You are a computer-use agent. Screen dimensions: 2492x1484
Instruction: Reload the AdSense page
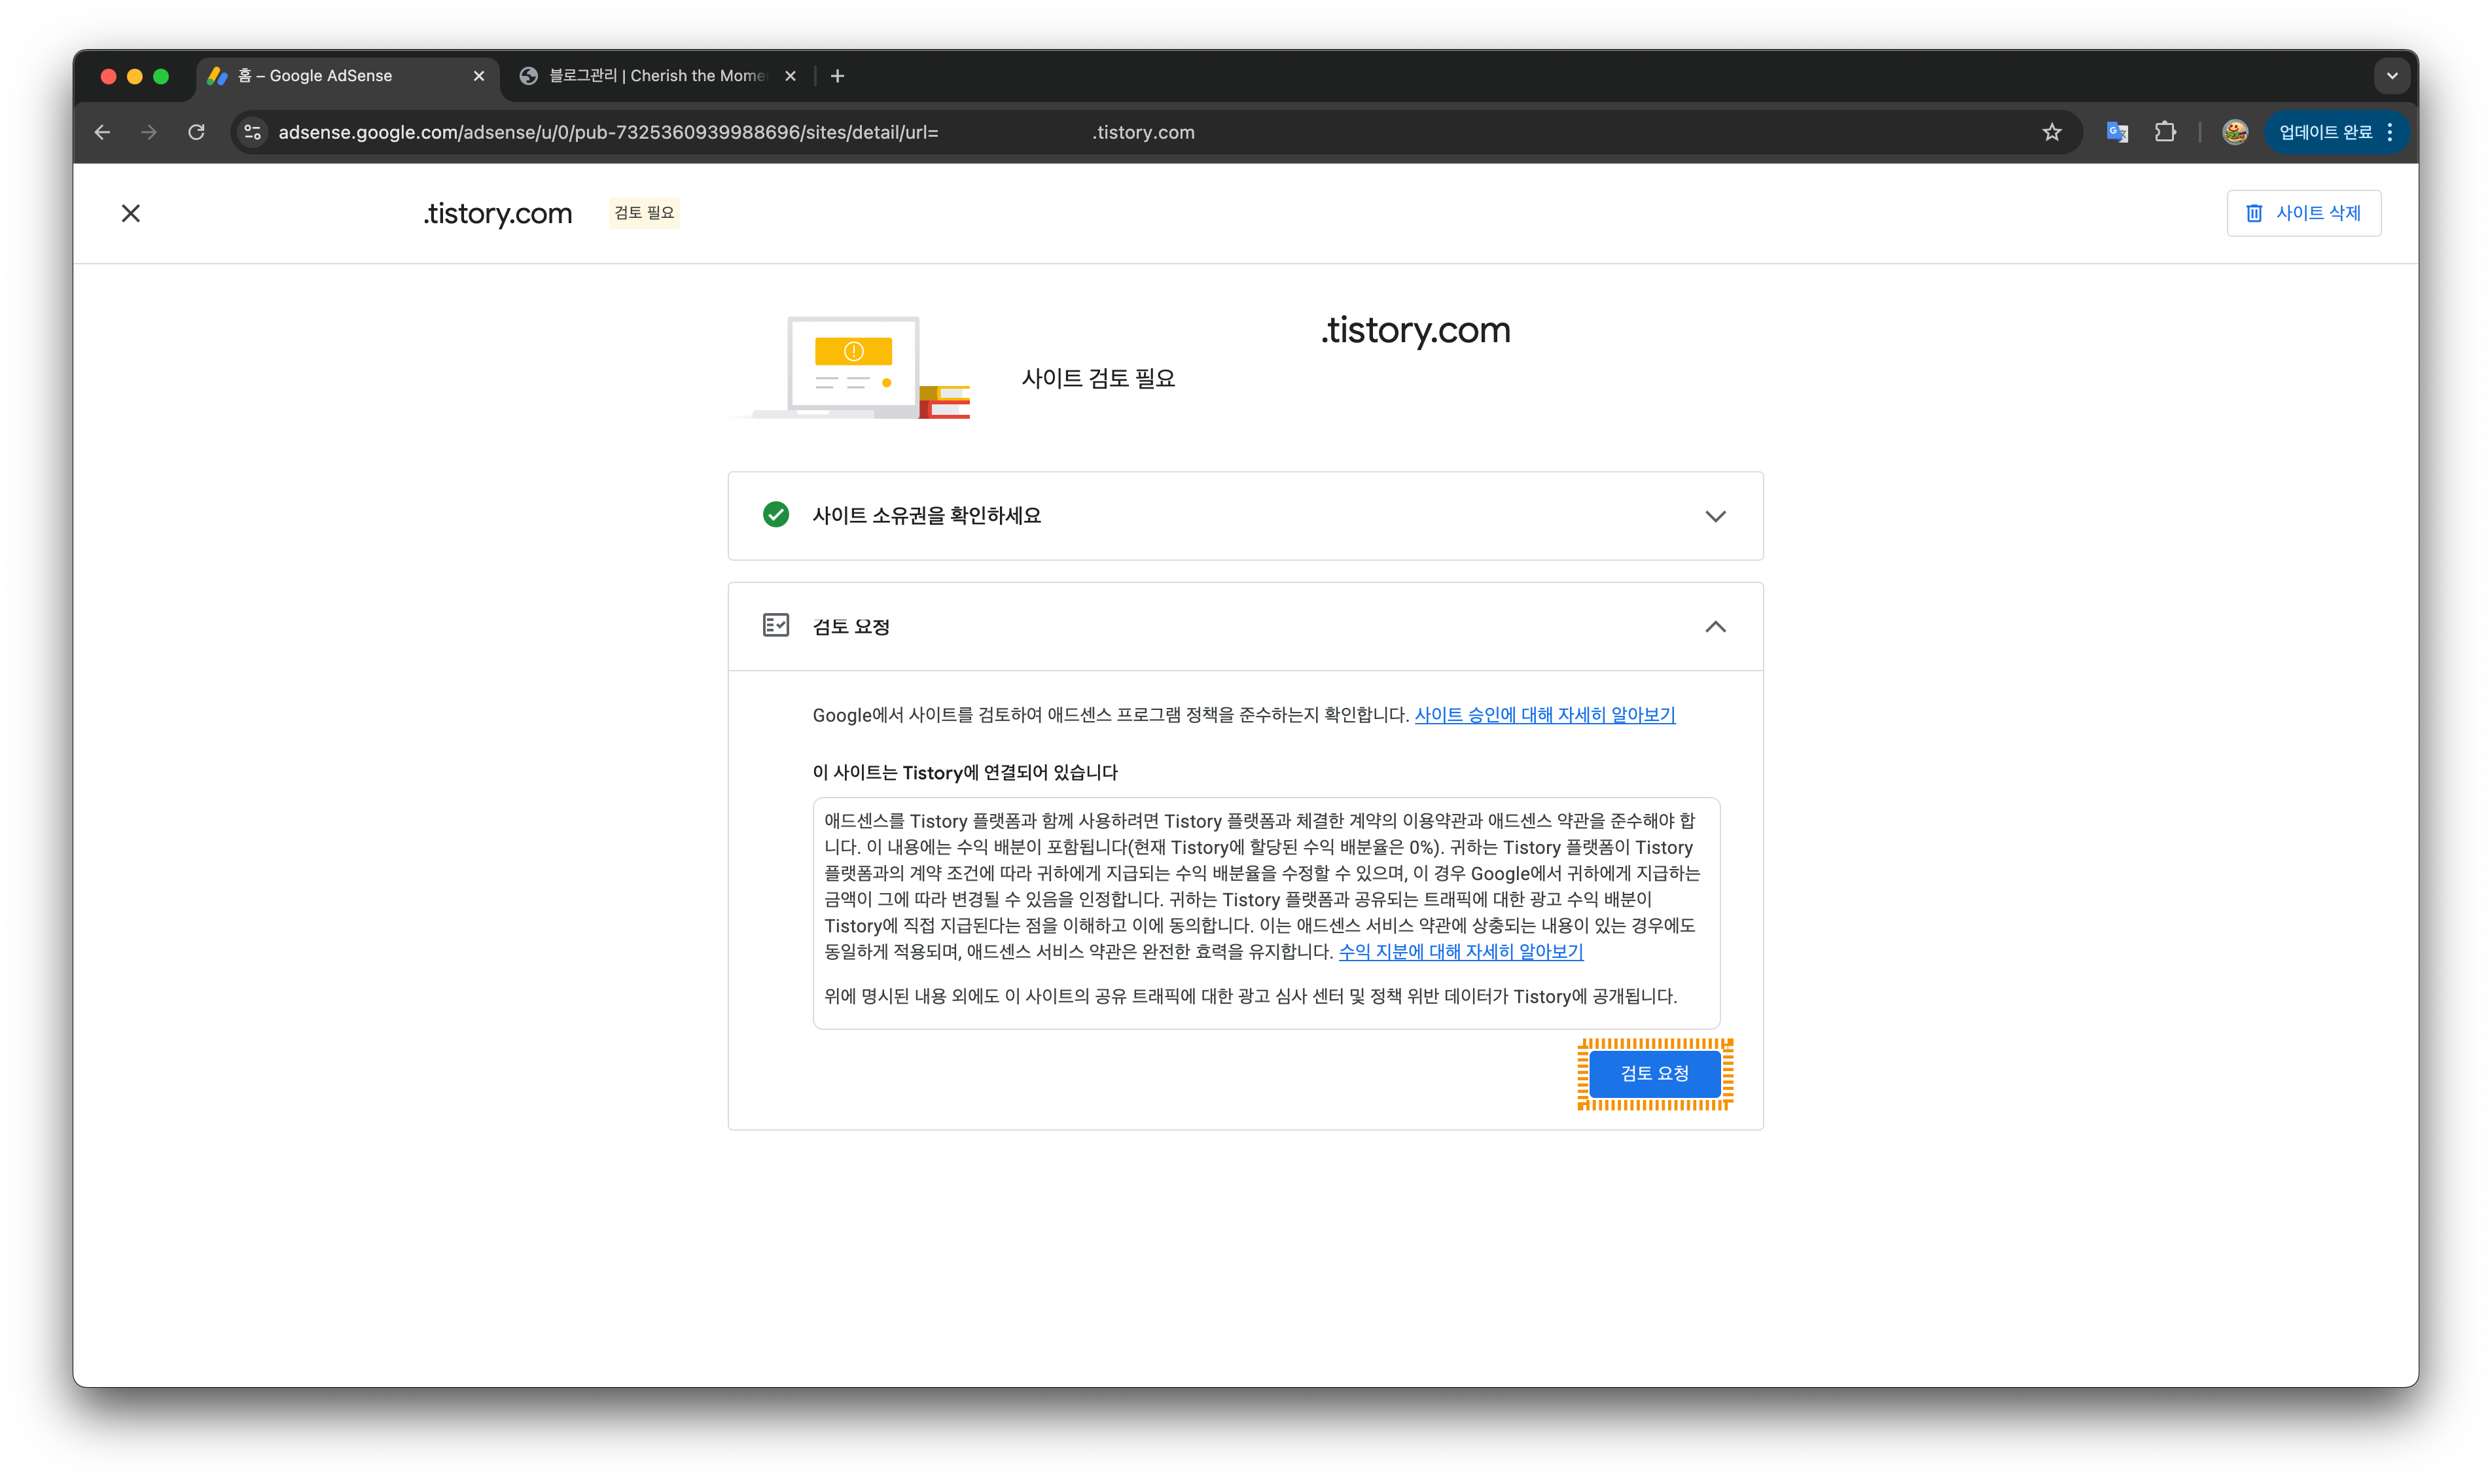197,132
